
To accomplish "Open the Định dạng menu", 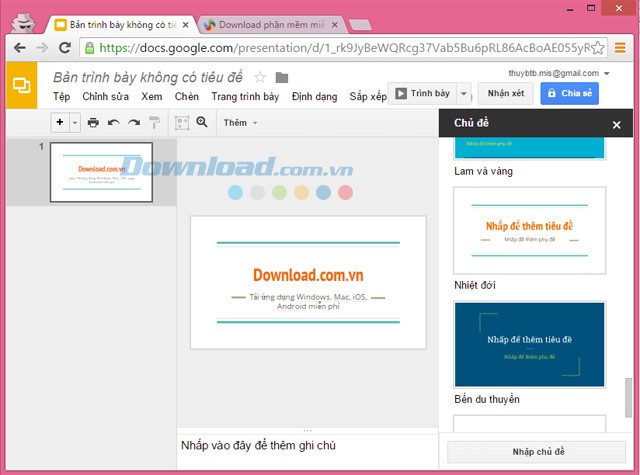I will [315, 97].
